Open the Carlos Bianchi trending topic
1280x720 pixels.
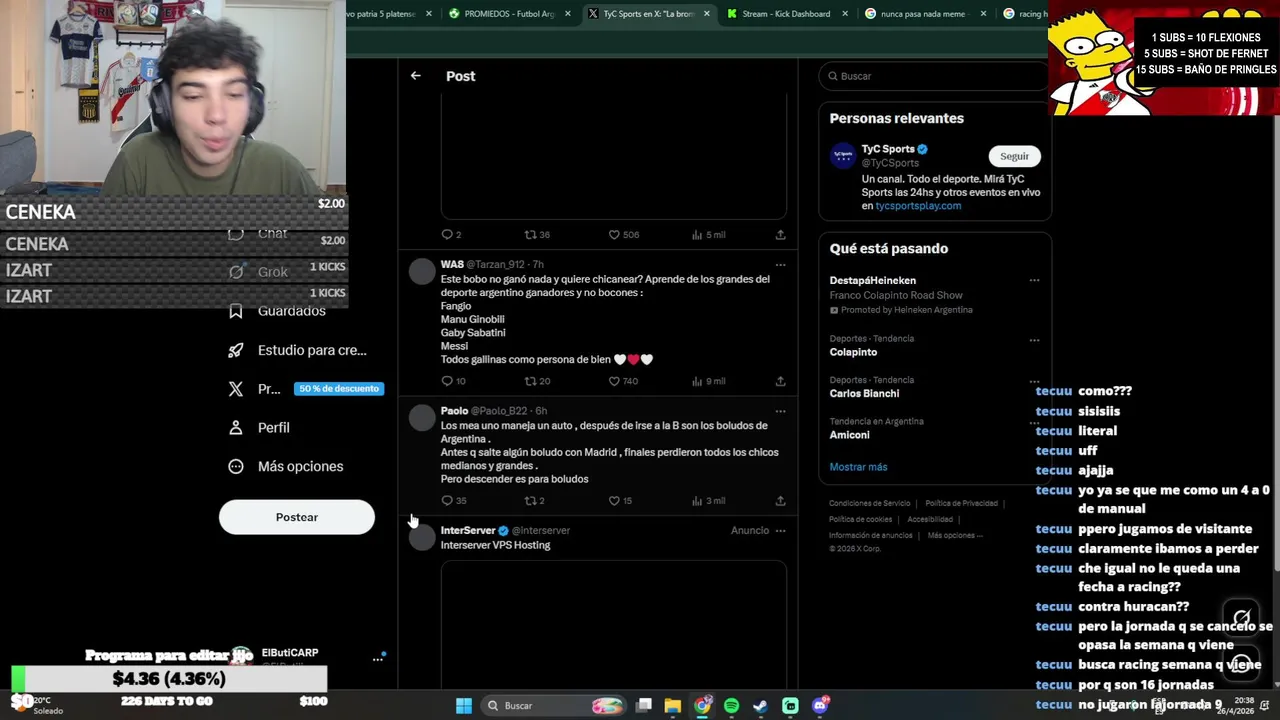point(864,394)
